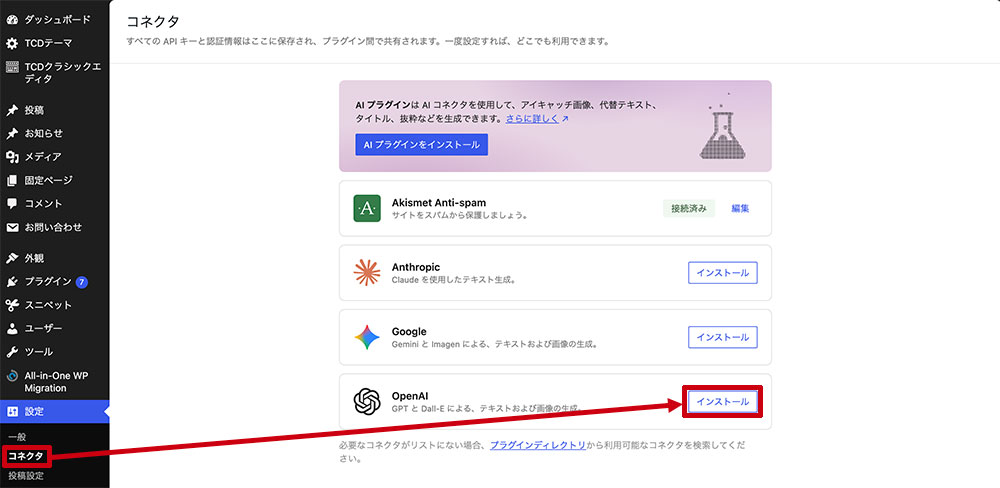Image resolution: width=1000 pixels, height=488 pixels.
Task: Click the ユーザー person icon
Action: [11, 329]
